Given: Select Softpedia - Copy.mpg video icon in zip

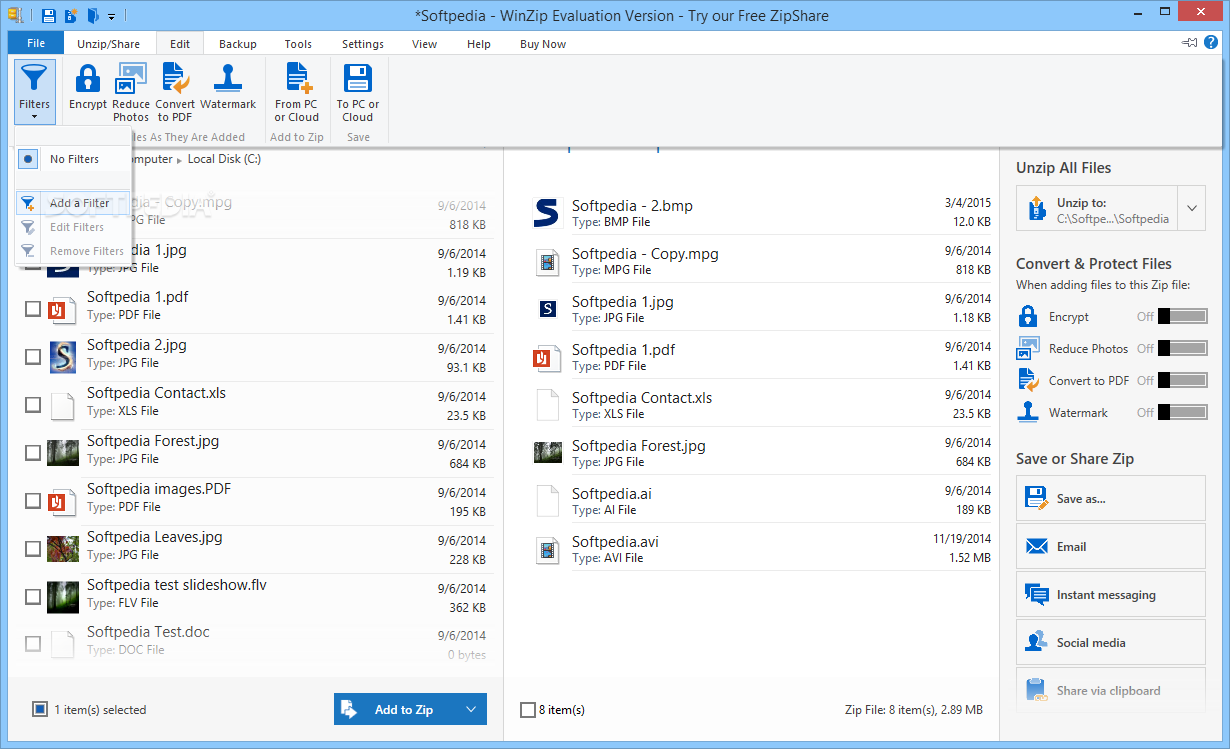Looking at the screenshot, I should tap(547, 261).
